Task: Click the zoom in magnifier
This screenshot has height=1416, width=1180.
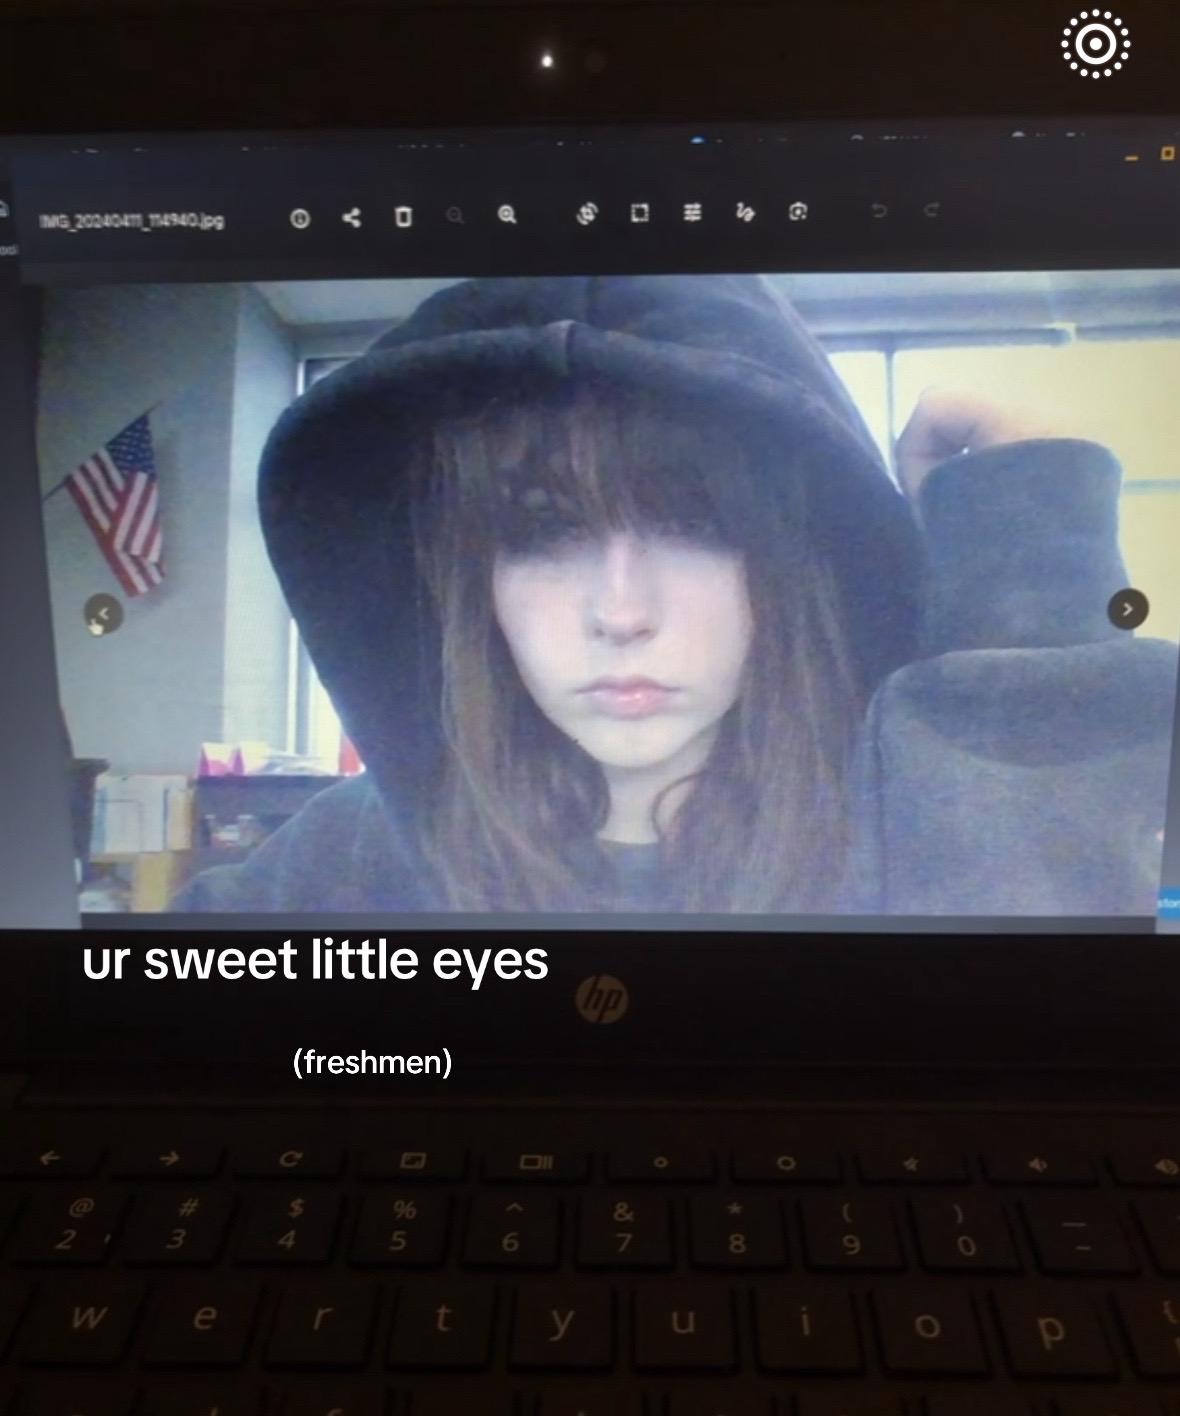Action: (x=508, y=214)
